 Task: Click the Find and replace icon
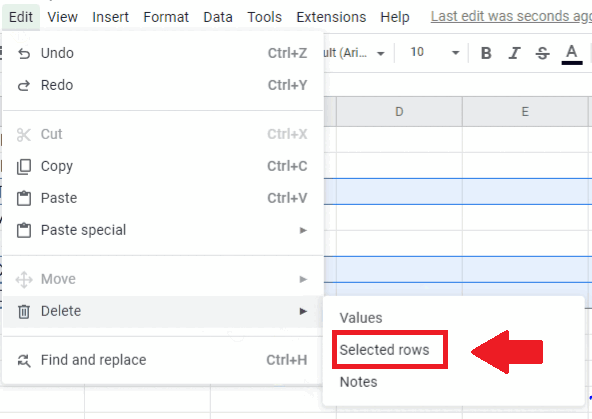[x=24, y=360]
